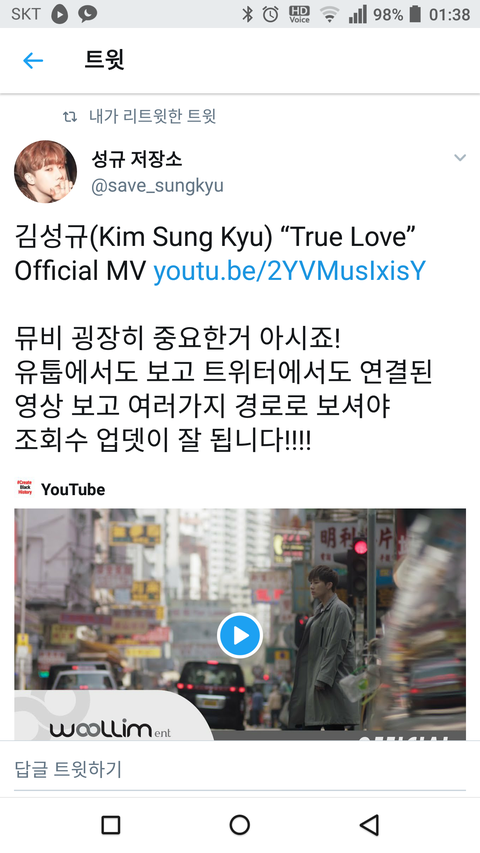The width and height of the screenshot is (480, 853).
Task: Tap the YouTube card source icon
Action: 25,488
